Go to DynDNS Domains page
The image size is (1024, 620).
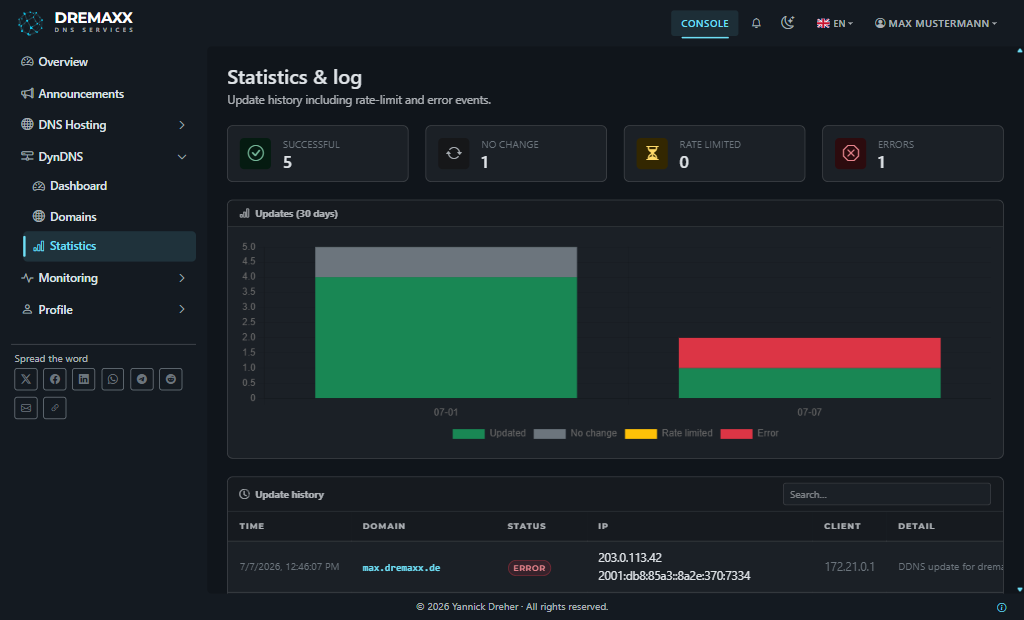point(73,216)
